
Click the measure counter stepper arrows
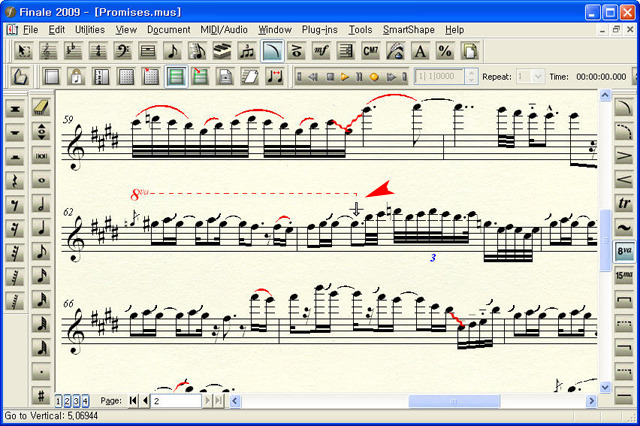click(x=471, y=76)
